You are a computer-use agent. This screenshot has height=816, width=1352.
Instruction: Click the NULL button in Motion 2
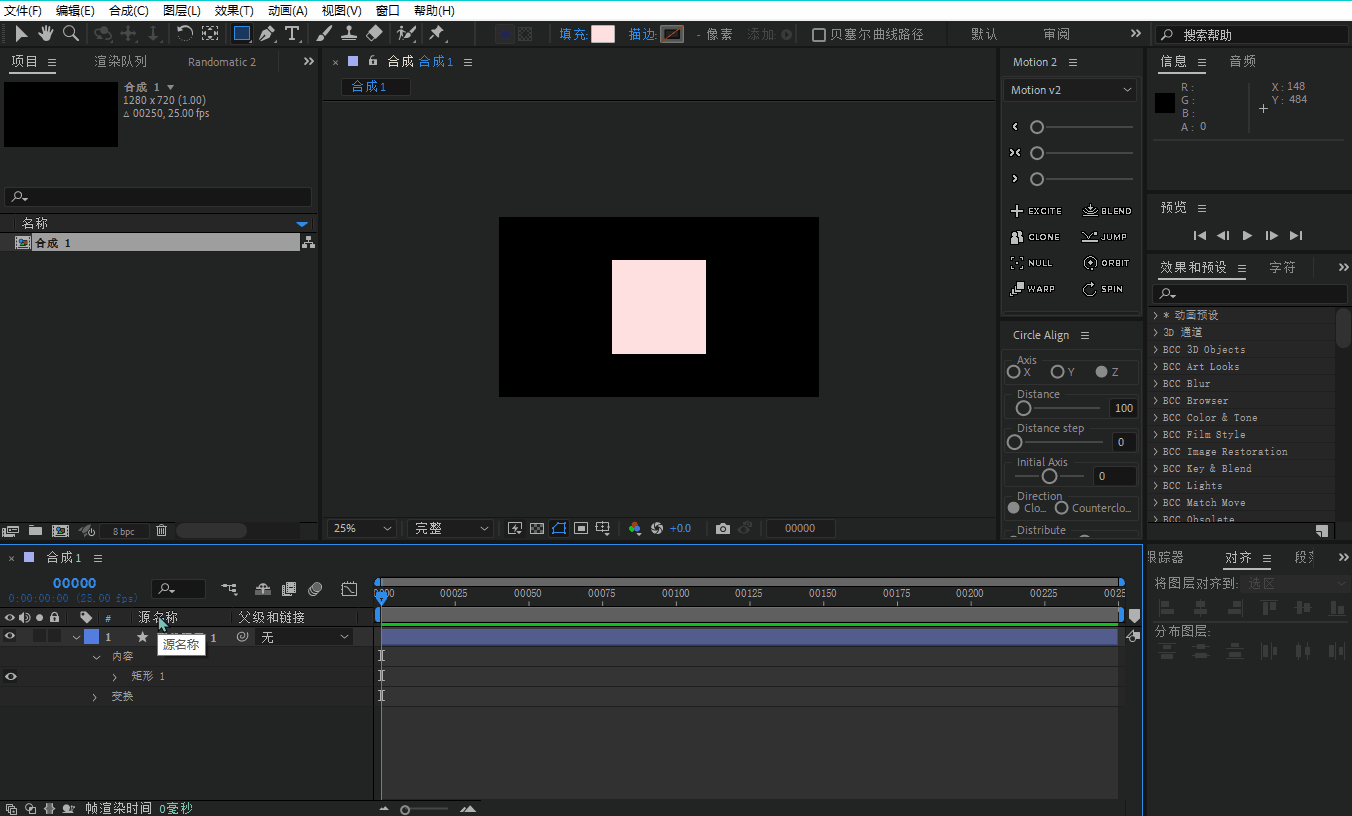pos(1031,263)
